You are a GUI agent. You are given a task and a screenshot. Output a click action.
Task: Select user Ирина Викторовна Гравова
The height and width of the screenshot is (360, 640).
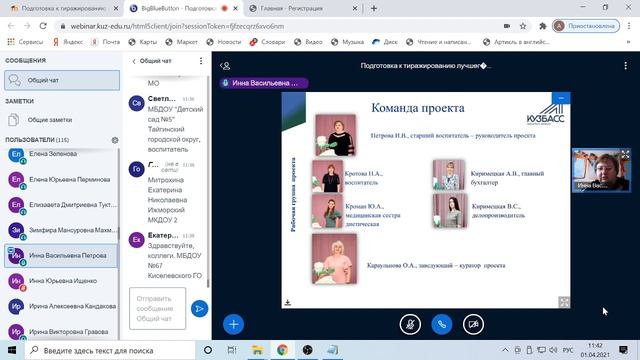61,331
